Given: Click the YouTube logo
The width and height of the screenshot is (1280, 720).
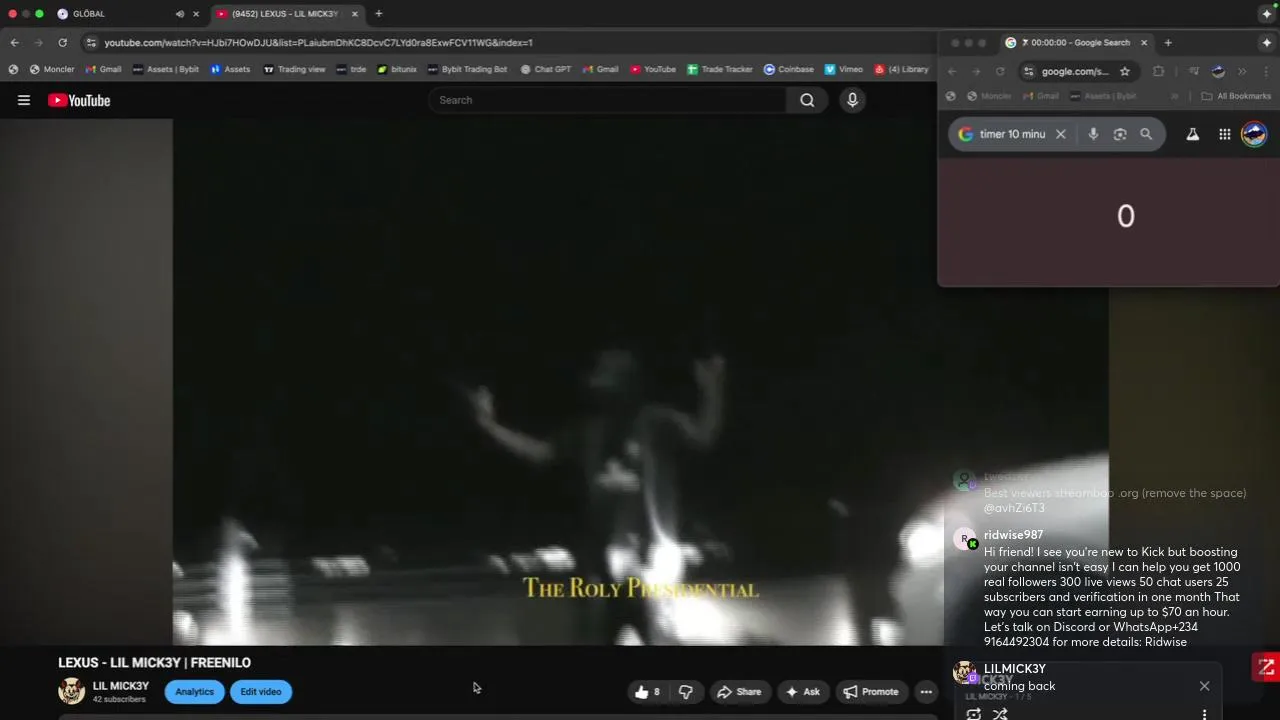Looking at the screenshot, I should tap(79, 100).
